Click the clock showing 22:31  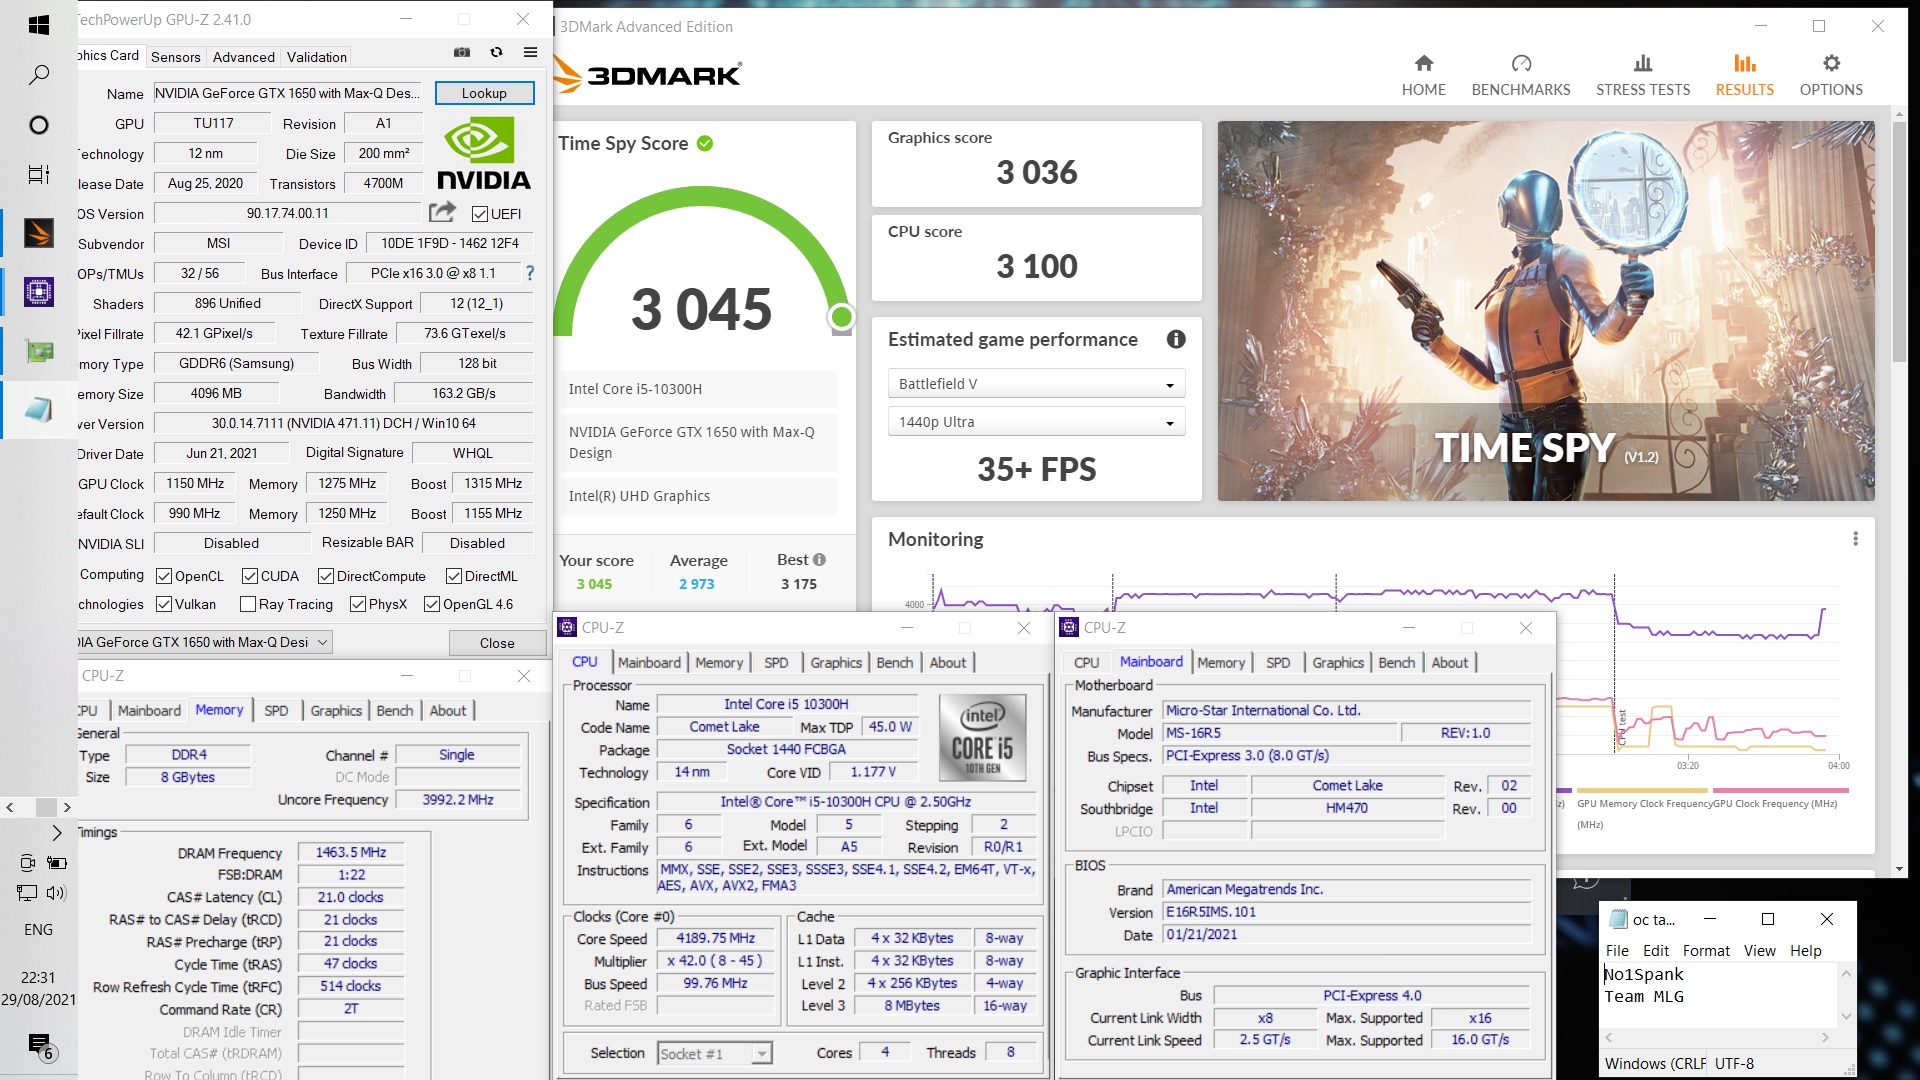coord(38,978)
